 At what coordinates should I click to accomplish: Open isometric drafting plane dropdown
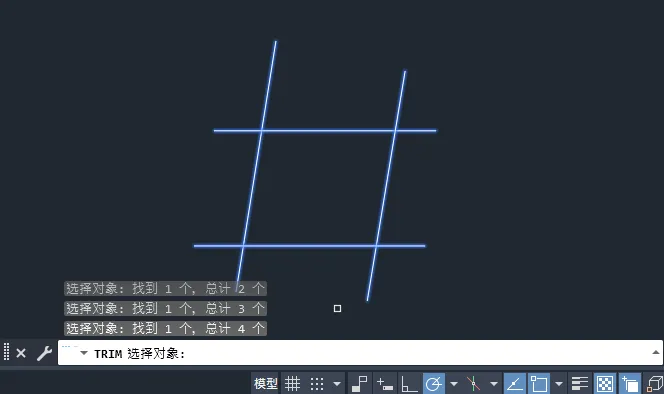[x=494, y=384]
